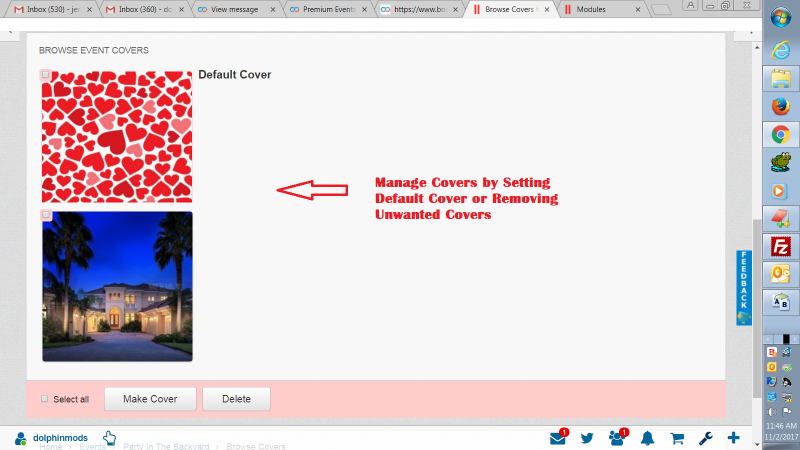Close the Premium Events tab
The image size is (800, 450).
364,10
